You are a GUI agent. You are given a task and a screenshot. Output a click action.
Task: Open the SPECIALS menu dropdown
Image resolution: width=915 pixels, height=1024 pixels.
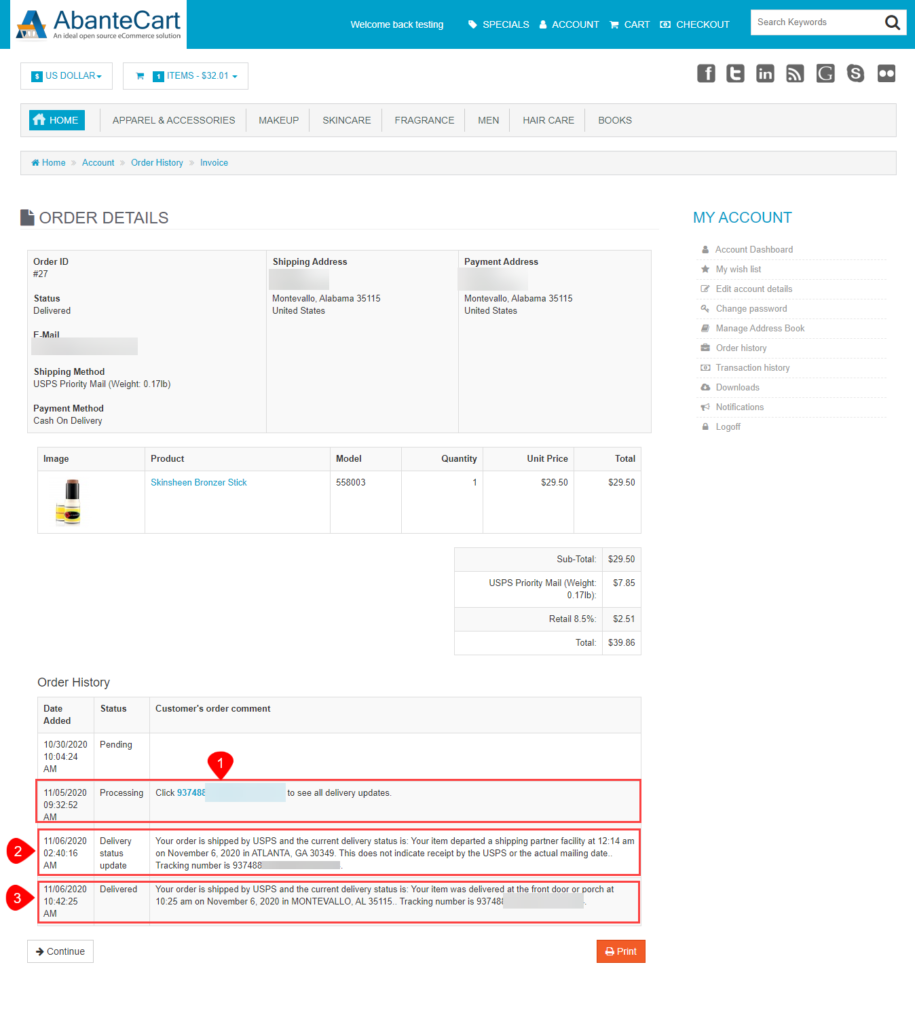point(497,24)
